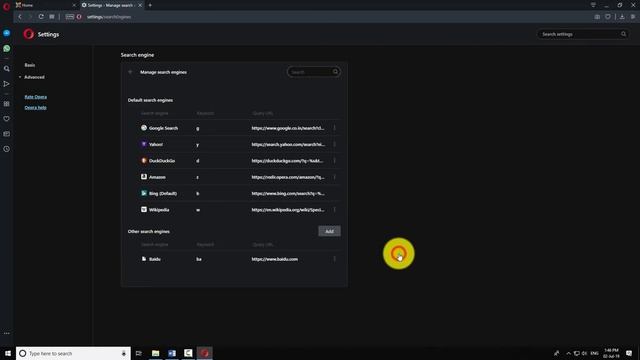Open the sidebar send/flow arrow icon
The width and height of the screenshot is (640, 360).
click(x=7, y=84)
